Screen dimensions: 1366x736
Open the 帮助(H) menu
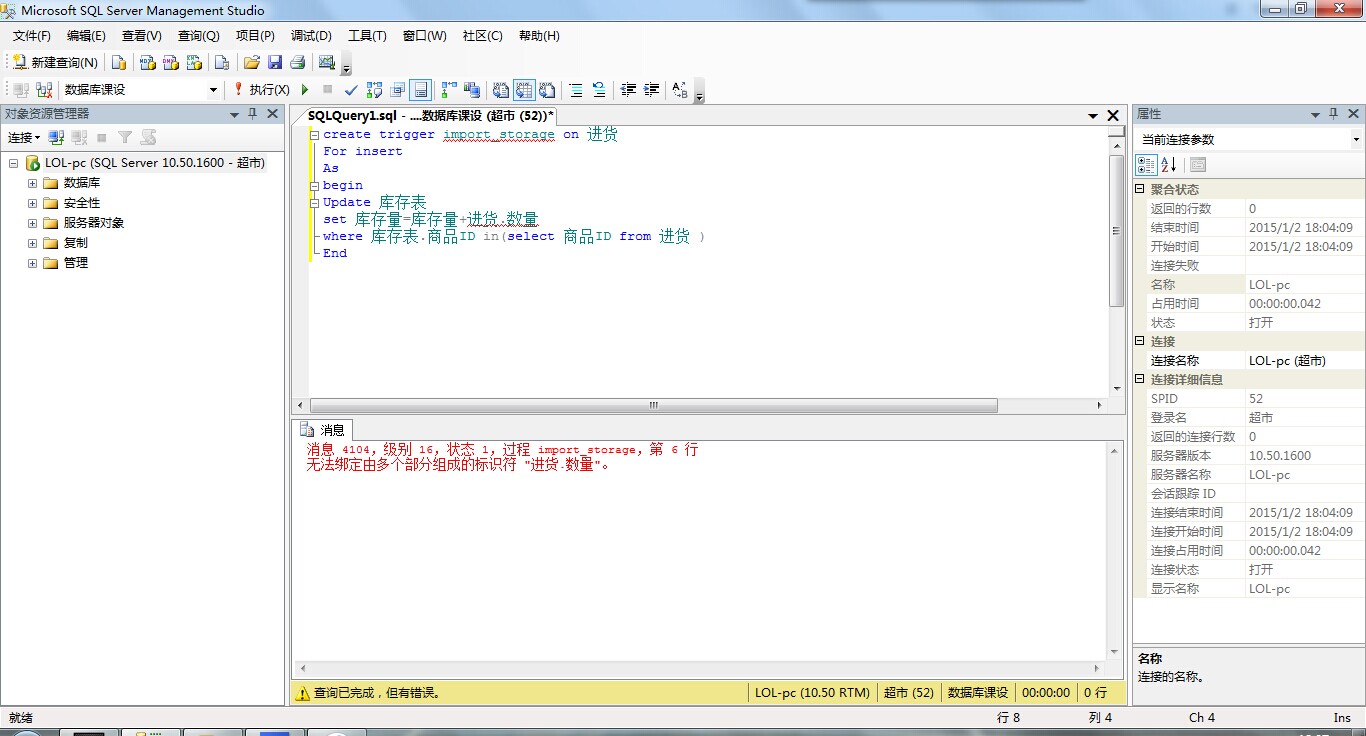click(539, 36)
